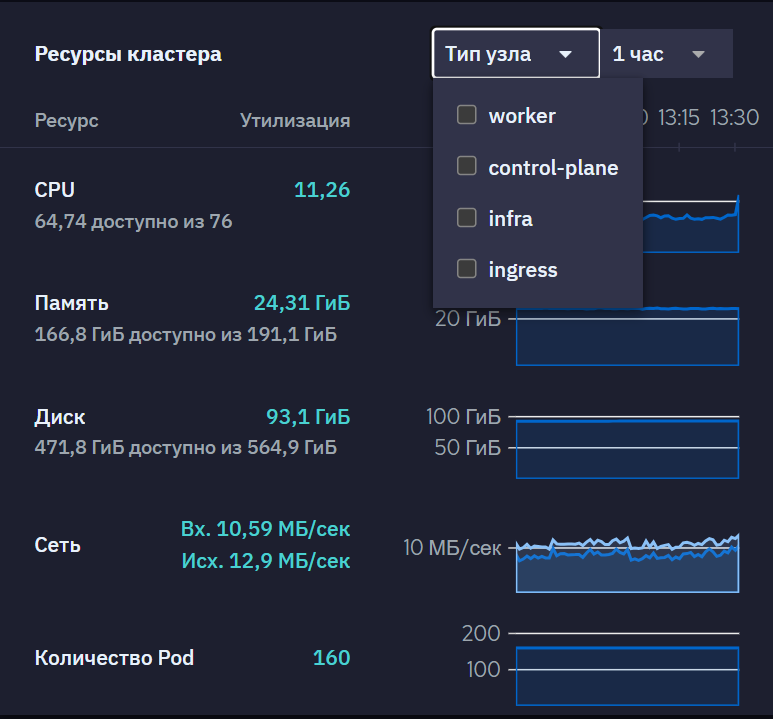This screenshot has height=719, width=773.
Task: Click the 10 МБ/сек axis label
Action: (452, 548)
